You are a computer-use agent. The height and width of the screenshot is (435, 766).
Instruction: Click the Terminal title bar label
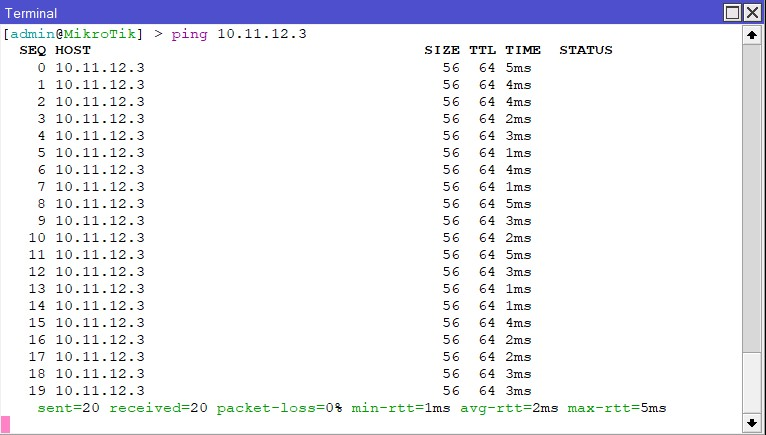pyautogui.click(x=31, y=13)
